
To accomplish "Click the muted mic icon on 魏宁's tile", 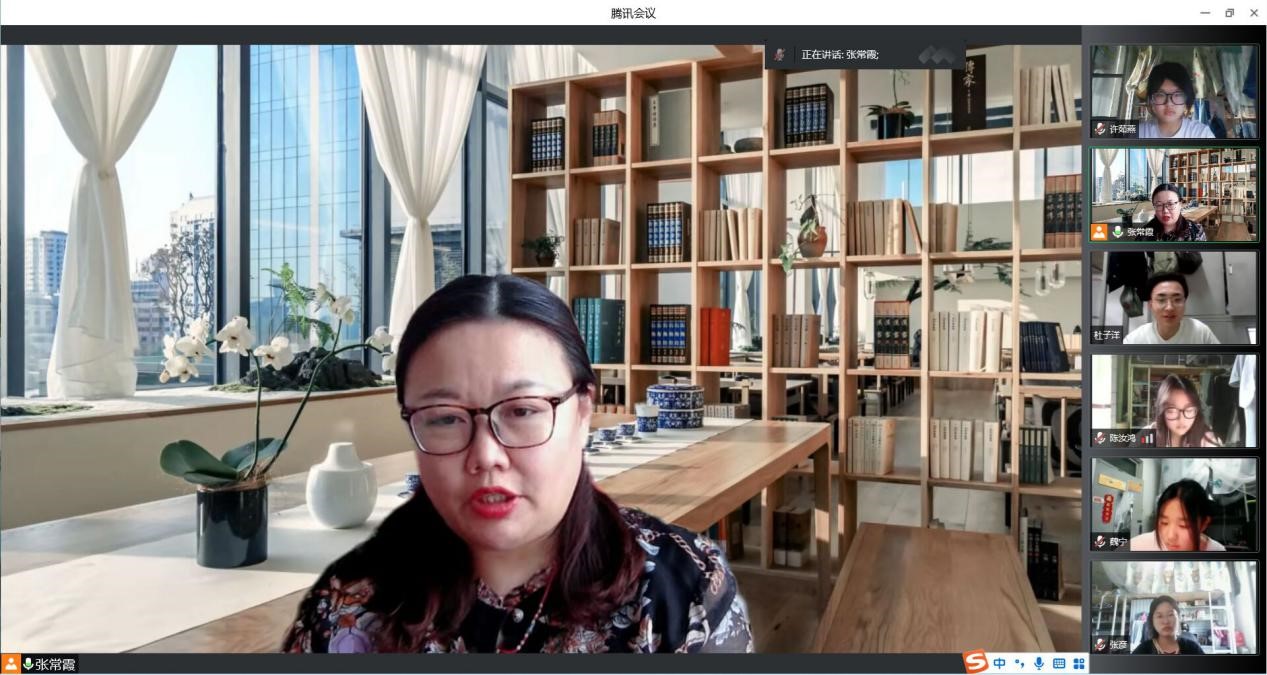I will (1100, 542).
